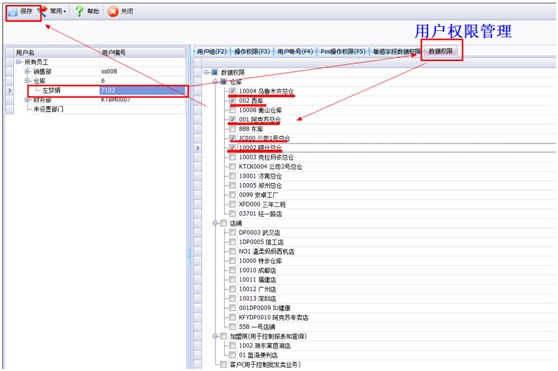Click the red 关闭 close icon
This screenshot has width=558, height=371.
coord(113,12)
